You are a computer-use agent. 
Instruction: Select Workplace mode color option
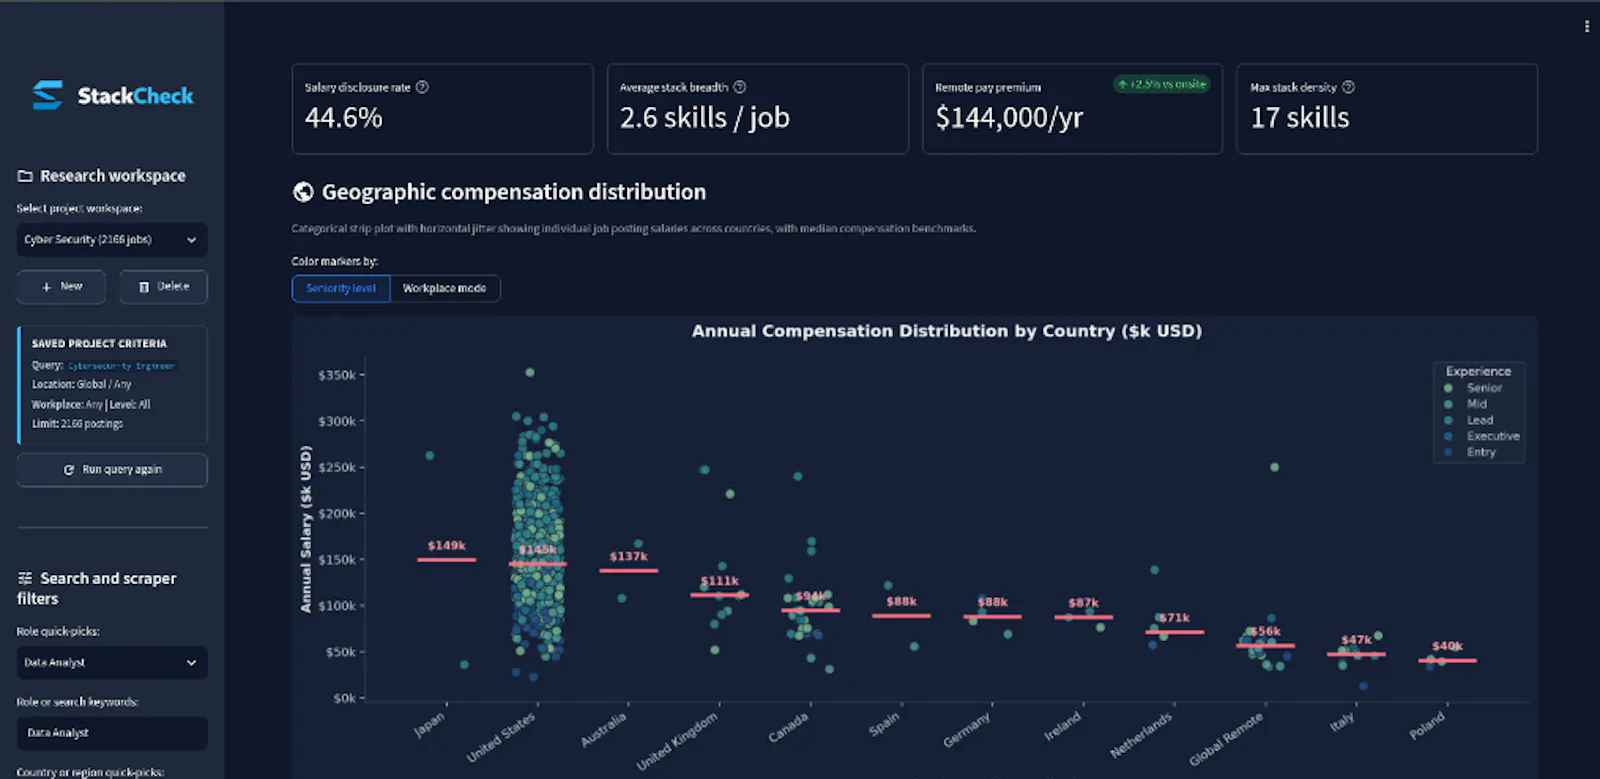(x=444, y=288)
